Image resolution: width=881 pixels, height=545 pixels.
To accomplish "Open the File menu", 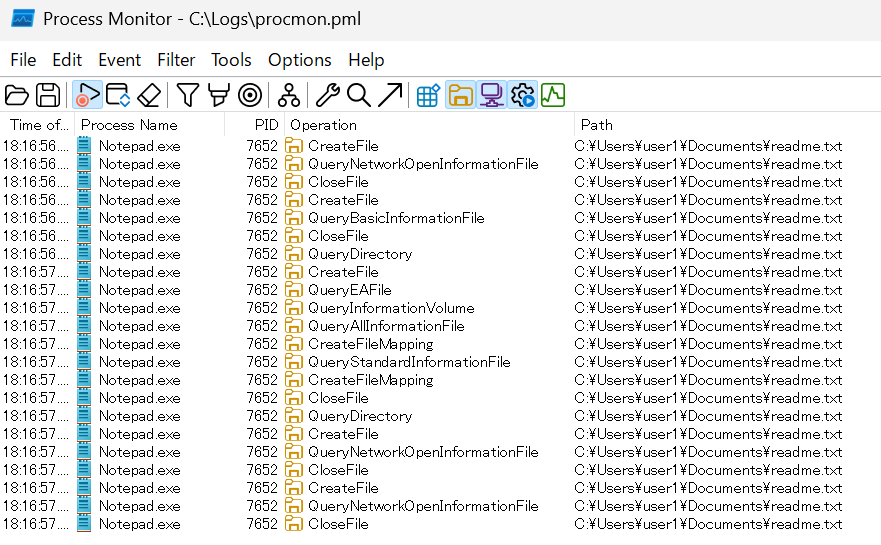I will coord(23,60).
